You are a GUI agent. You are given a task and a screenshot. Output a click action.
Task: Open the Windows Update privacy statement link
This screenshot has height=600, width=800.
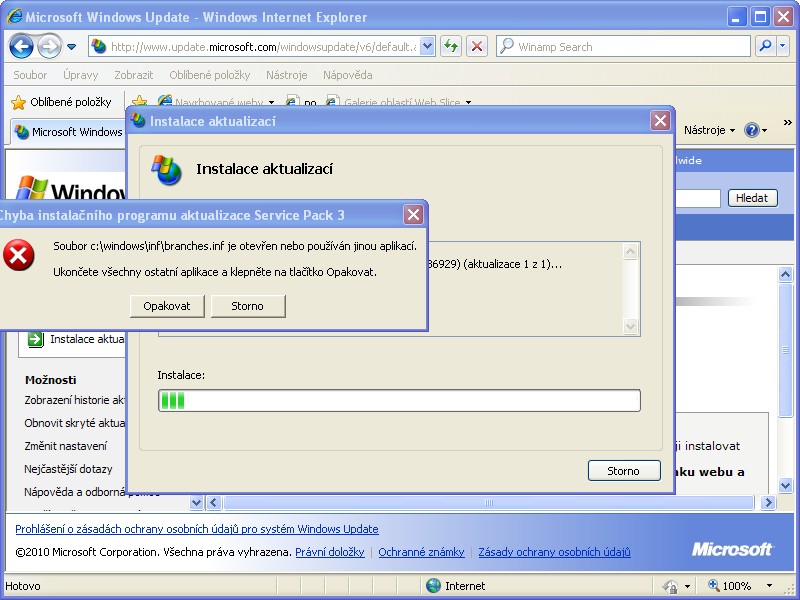(197, 529)
